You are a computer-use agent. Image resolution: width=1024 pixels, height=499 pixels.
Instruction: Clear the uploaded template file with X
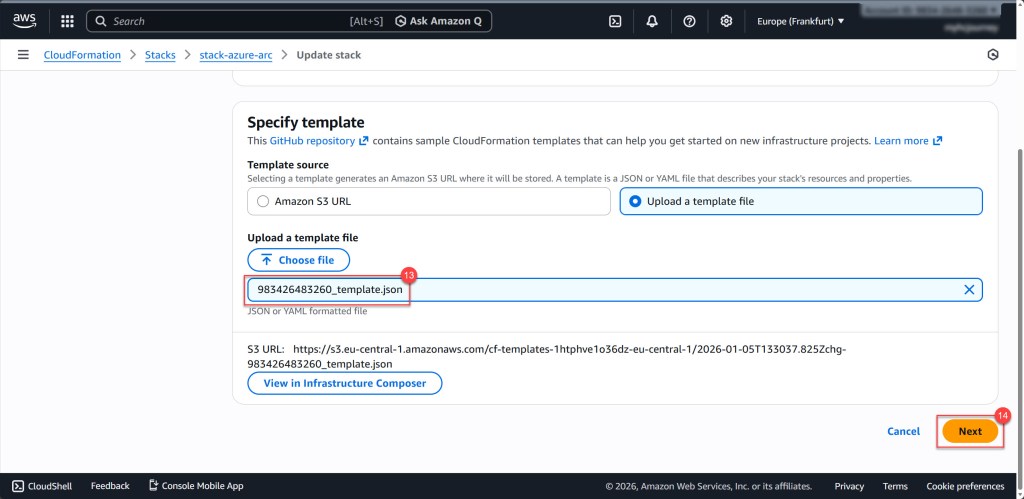(x=968, y=289)
